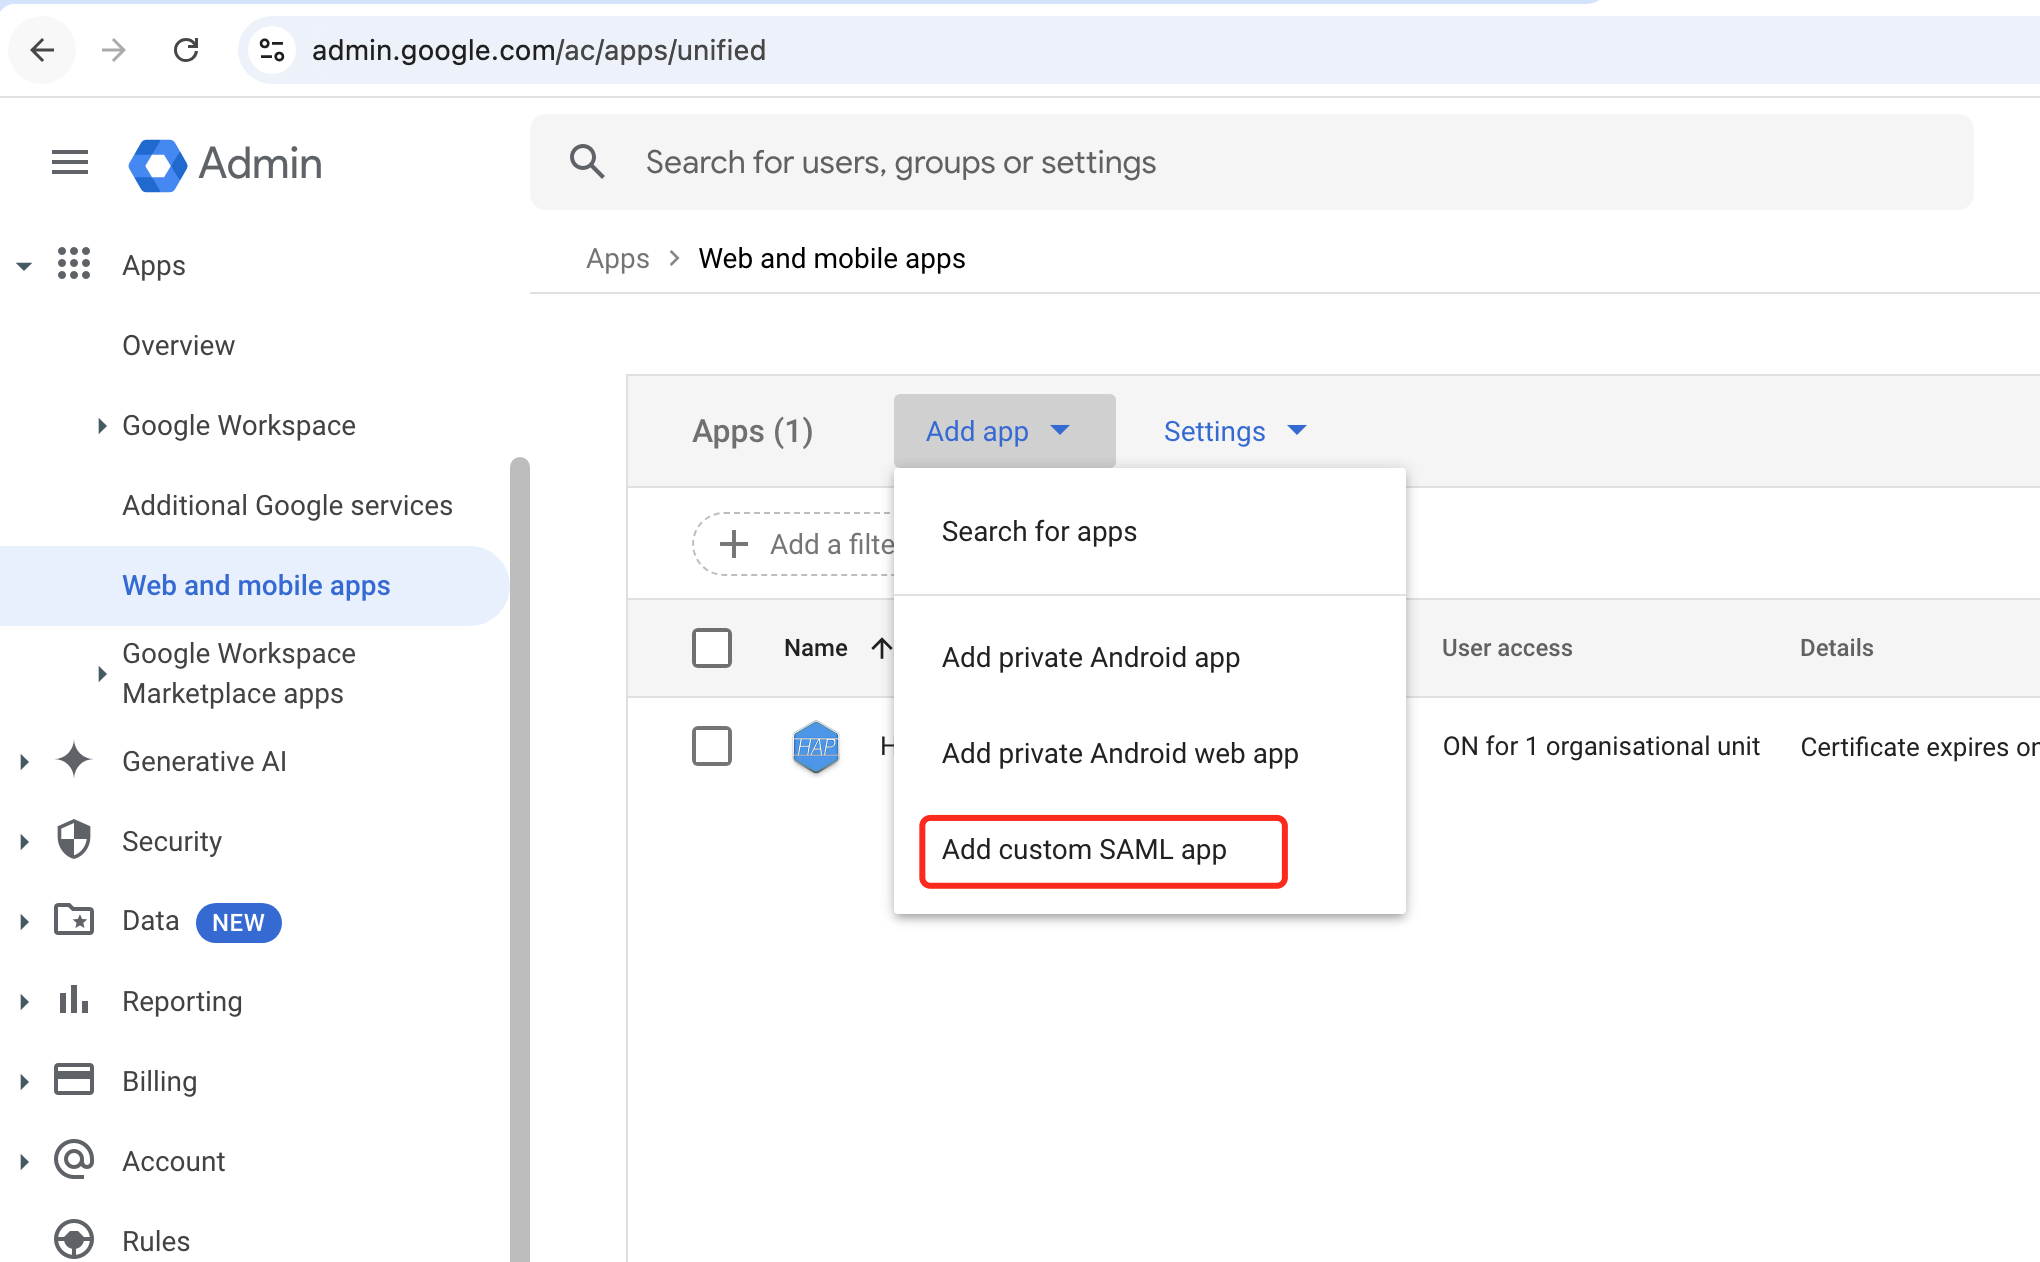Expand the Data section
The image size is (2040, 1262).
coord(24,921)
